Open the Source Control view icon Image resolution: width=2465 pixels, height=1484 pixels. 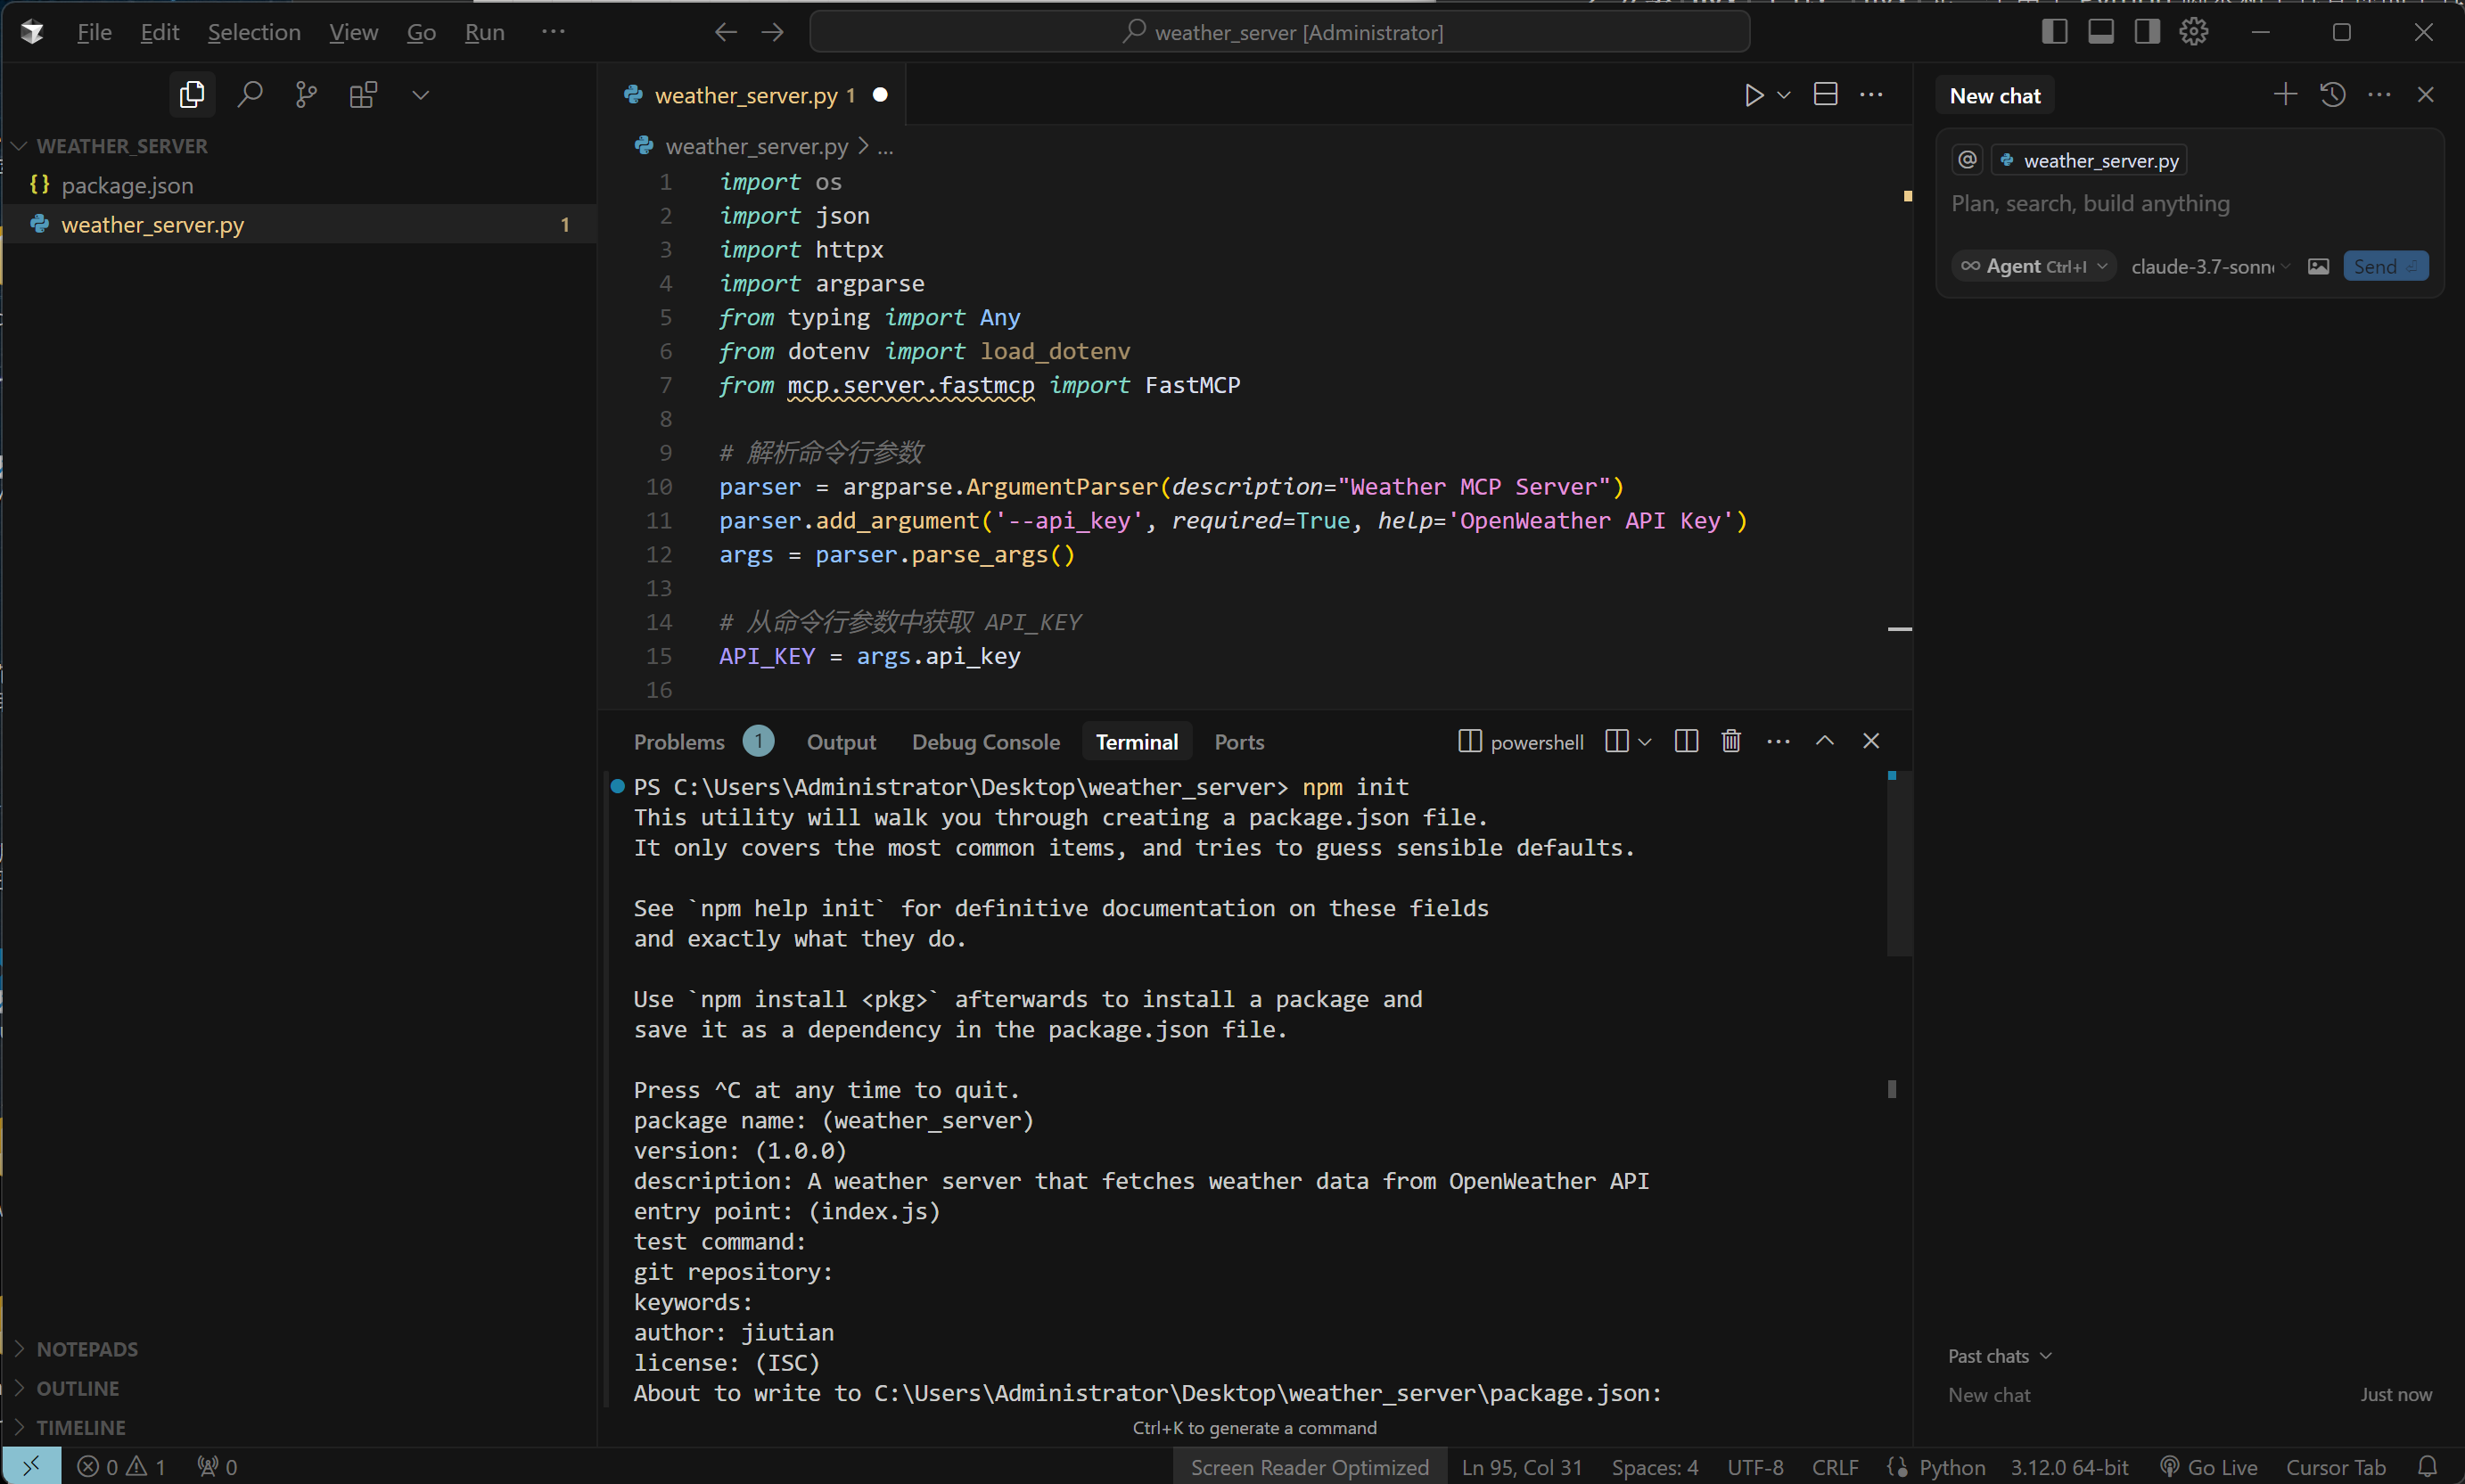pyautogui.click(x=306, y=95)
